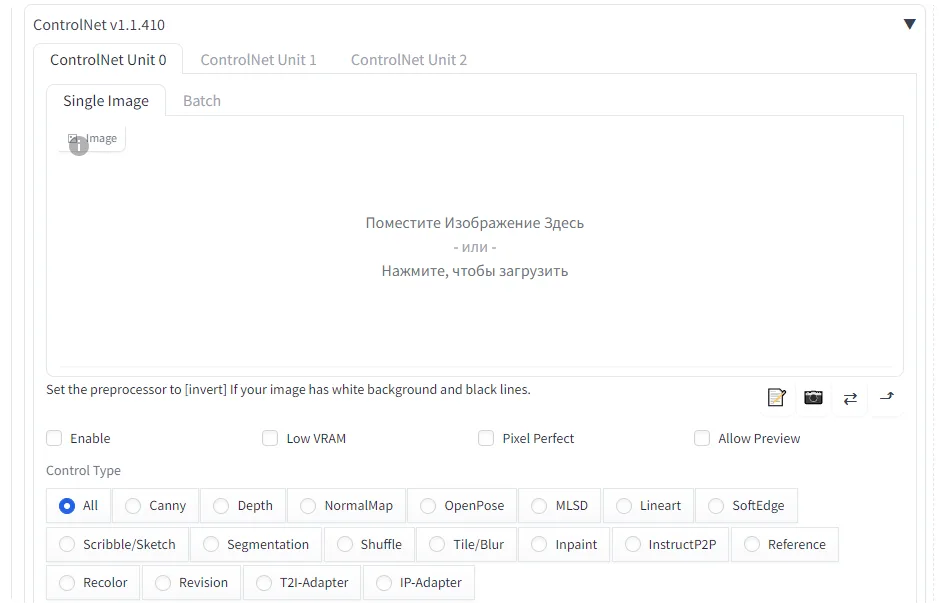Check the Pixel Perfect box

[x=486, y=438]
